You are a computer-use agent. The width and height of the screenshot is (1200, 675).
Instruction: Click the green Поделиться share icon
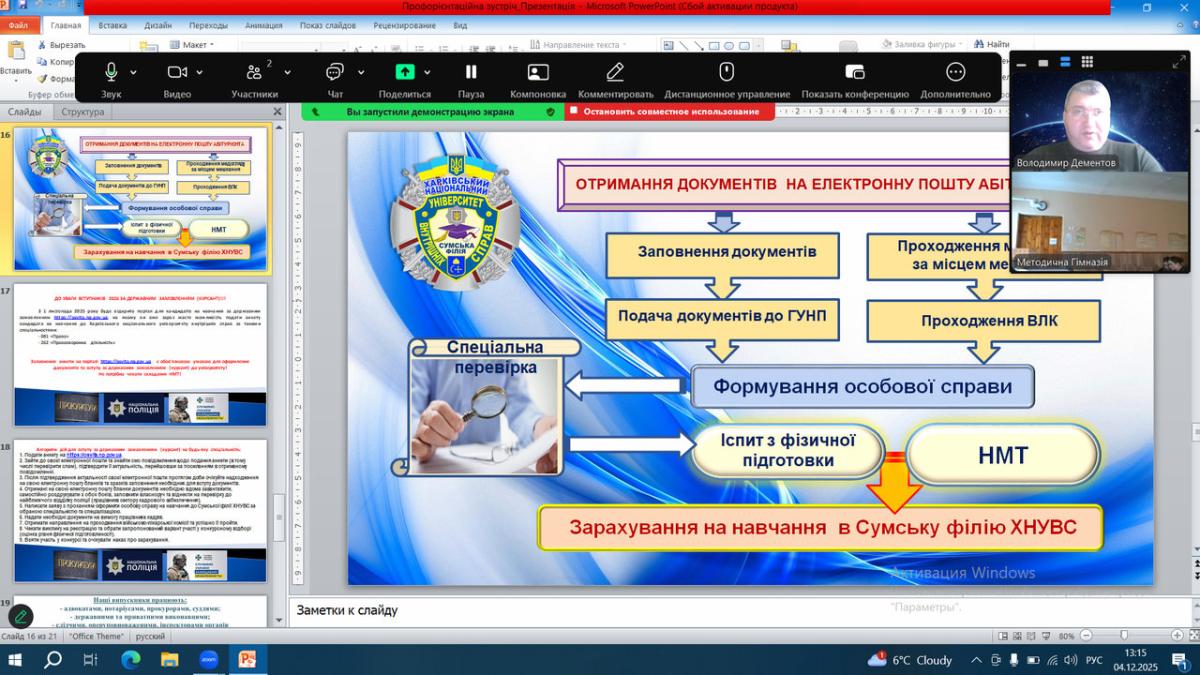[404, 73]
